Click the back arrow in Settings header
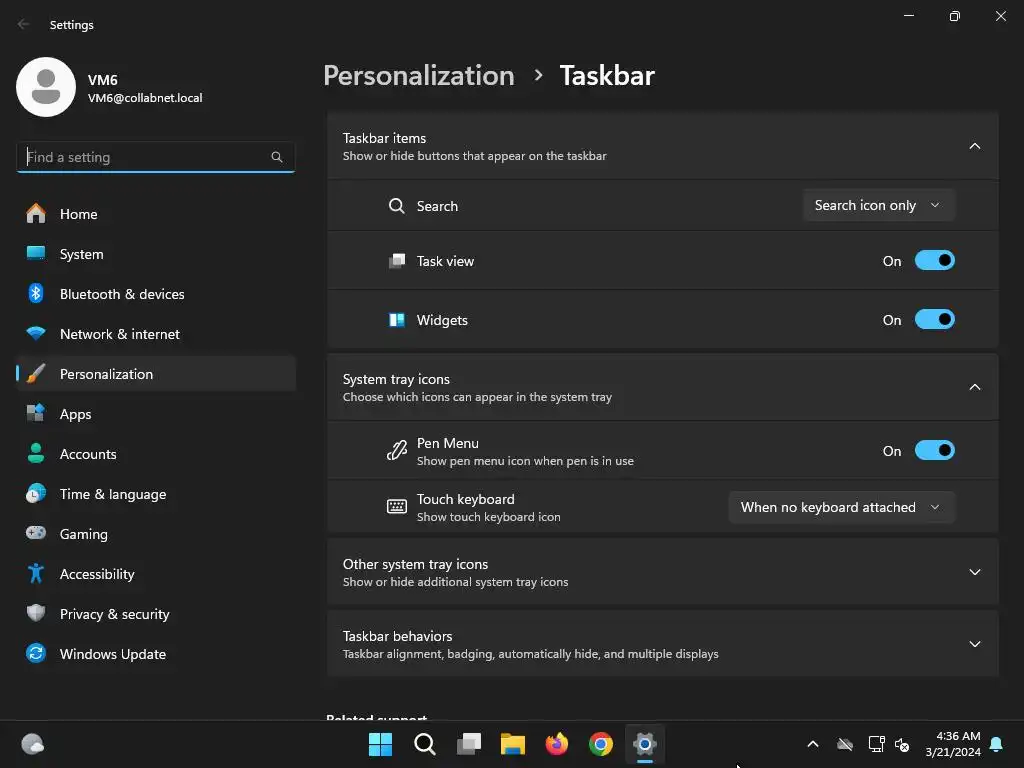 [24, 24]
